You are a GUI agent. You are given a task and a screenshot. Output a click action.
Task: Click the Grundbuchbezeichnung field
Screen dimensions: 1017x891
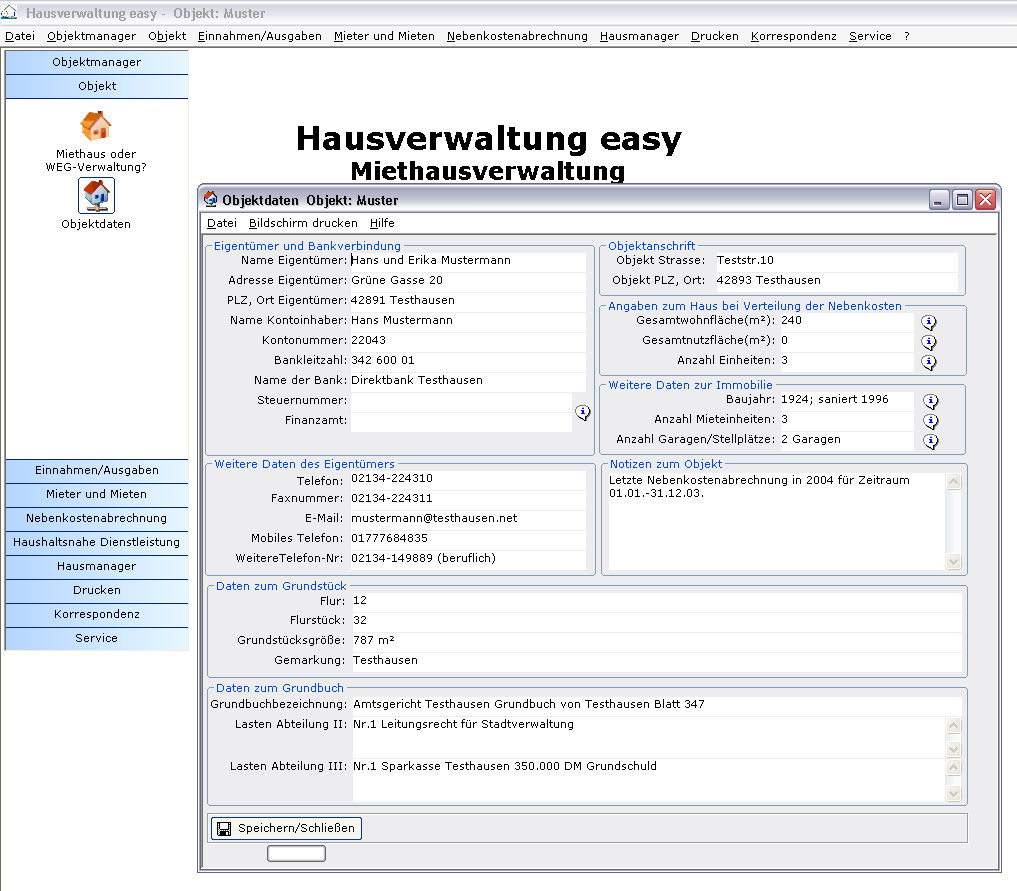click(657, 705)
